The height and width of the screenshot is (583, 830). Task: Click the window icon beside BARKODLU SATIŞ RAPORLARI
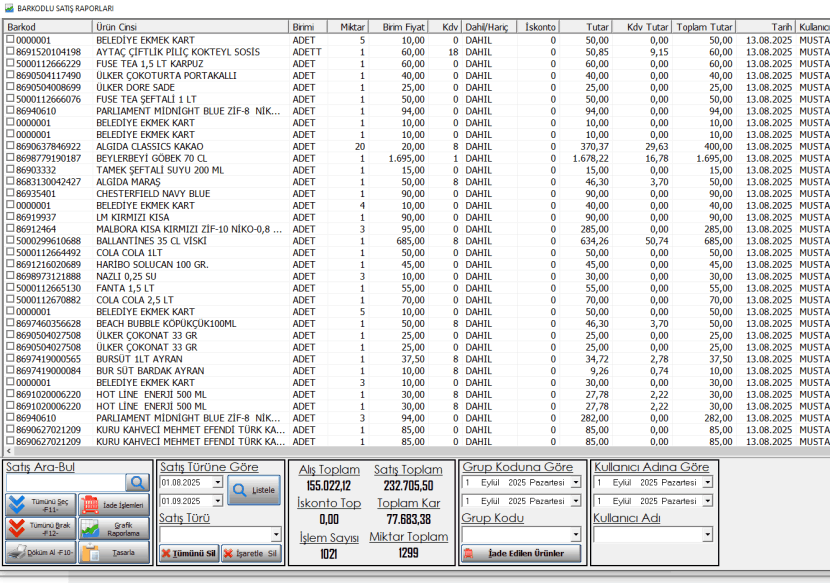[8, 8]
